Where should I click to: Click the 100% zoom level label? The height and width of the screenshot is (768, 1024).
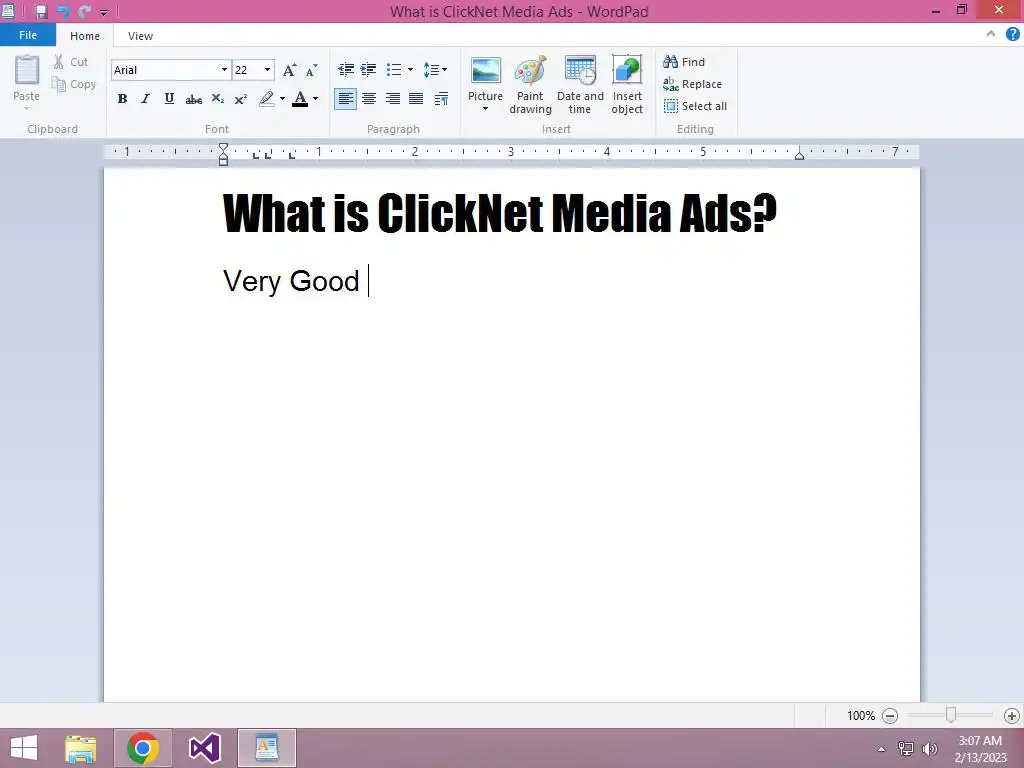click(861, 716)
